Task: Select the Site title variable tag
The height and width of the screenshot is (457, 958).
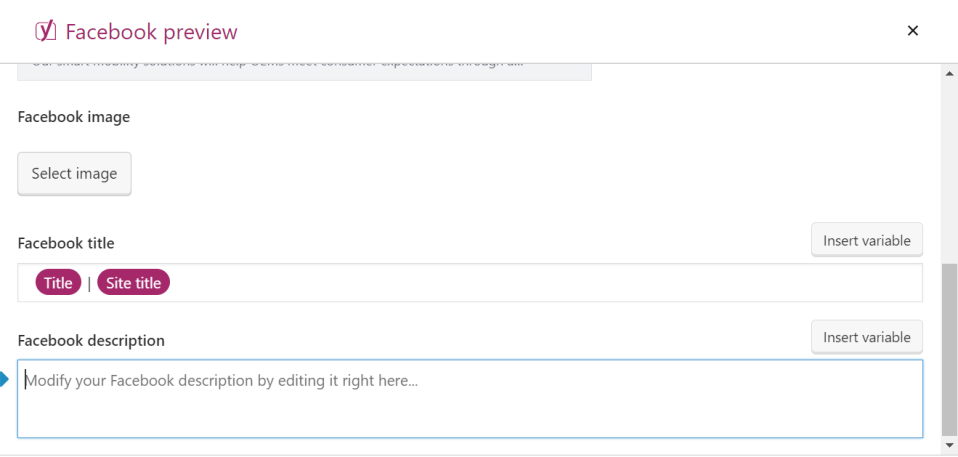Action: pos(134,283)
